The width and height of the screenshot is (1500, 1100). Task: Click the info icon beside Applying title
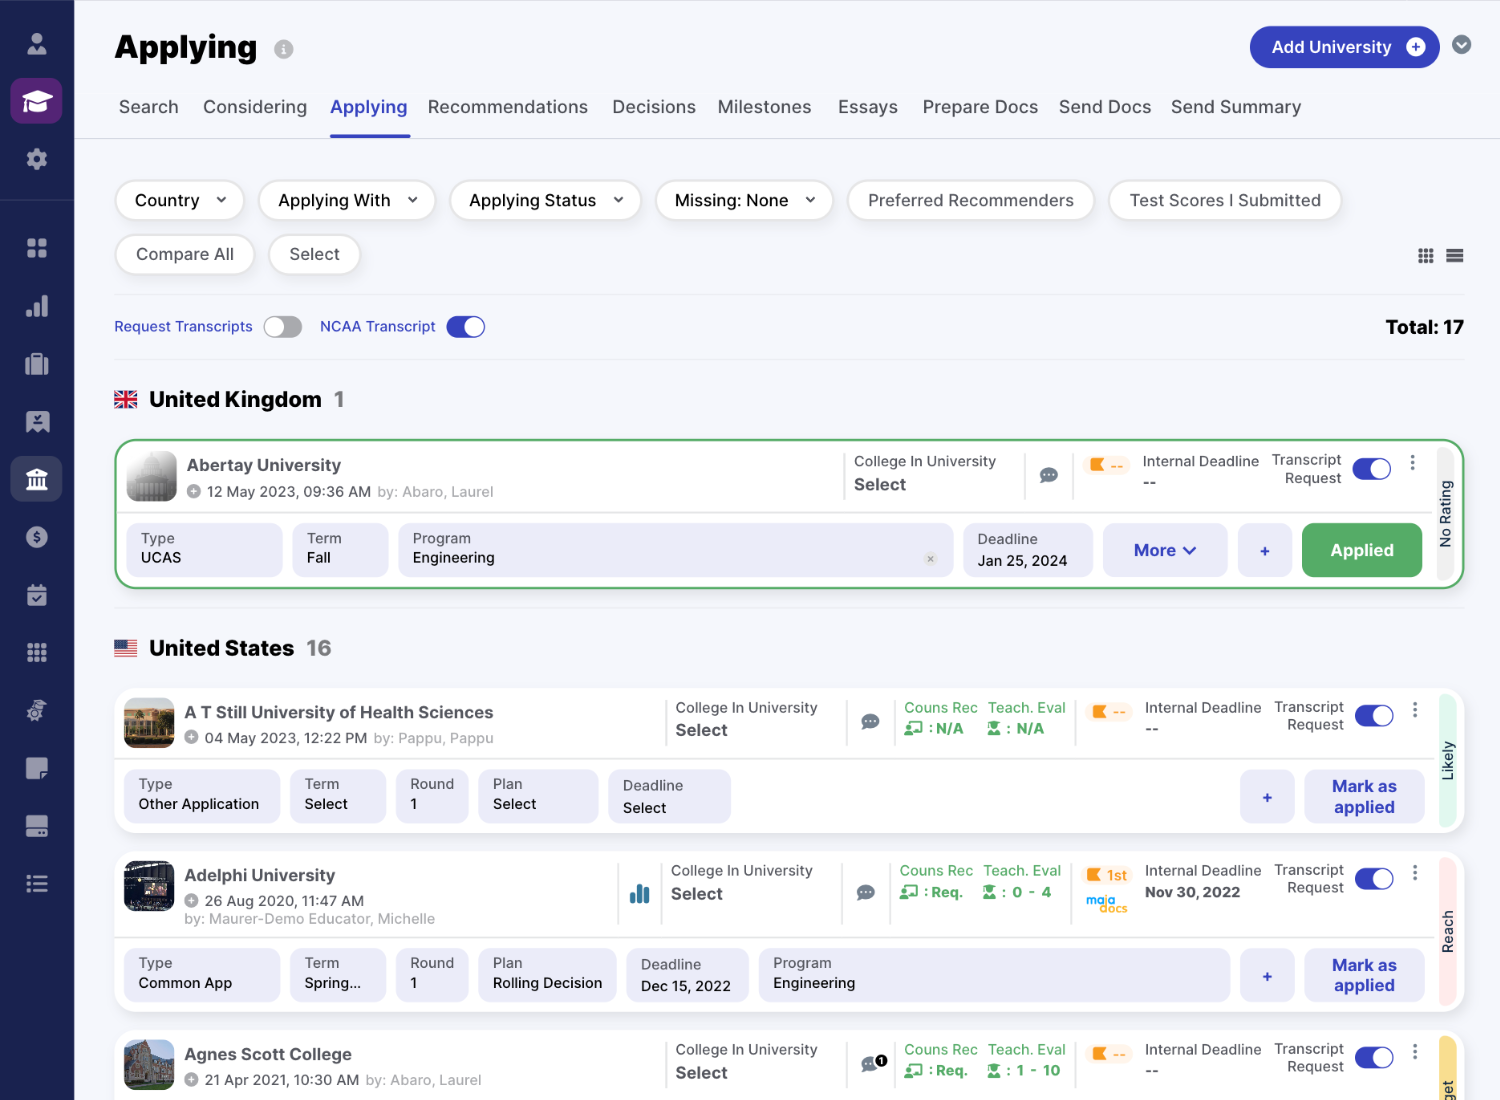click(284, 49)
